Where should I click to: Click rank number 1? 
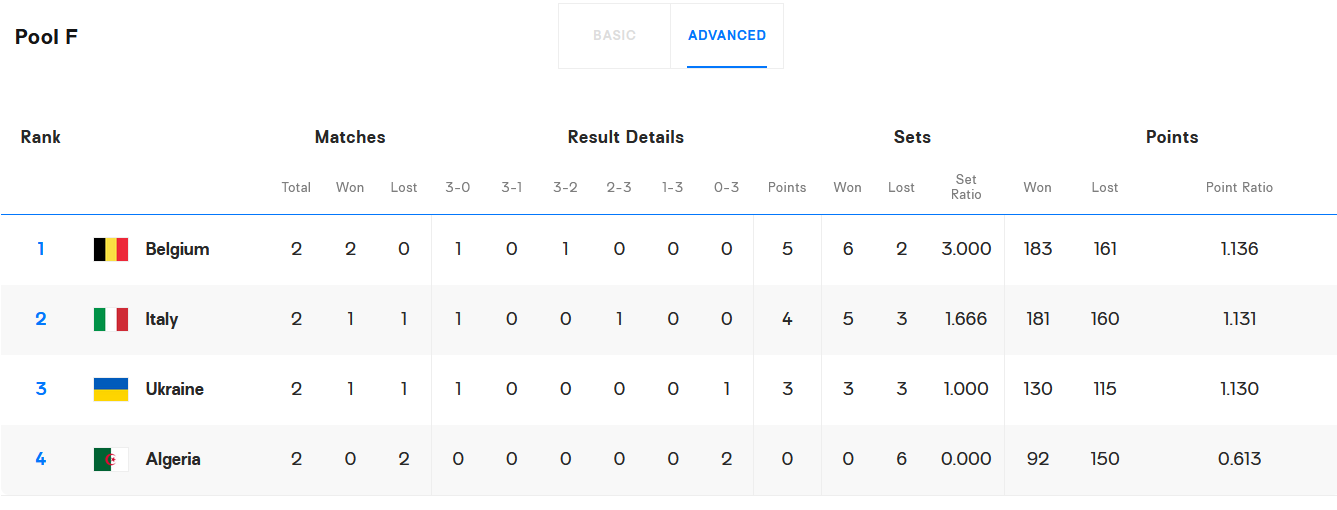click(x=41, y=249)
